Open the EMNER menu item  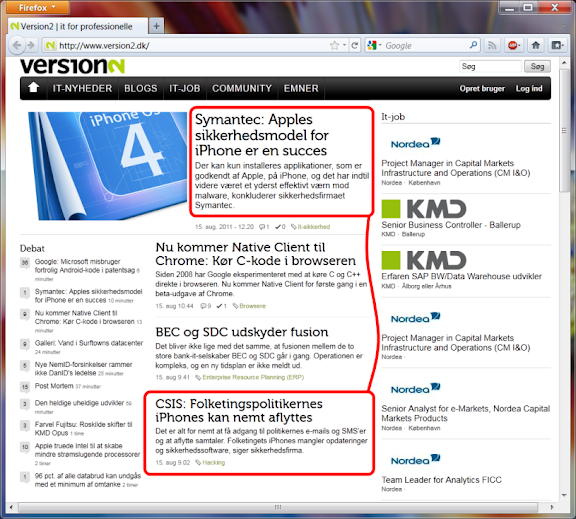click(301, 88)
